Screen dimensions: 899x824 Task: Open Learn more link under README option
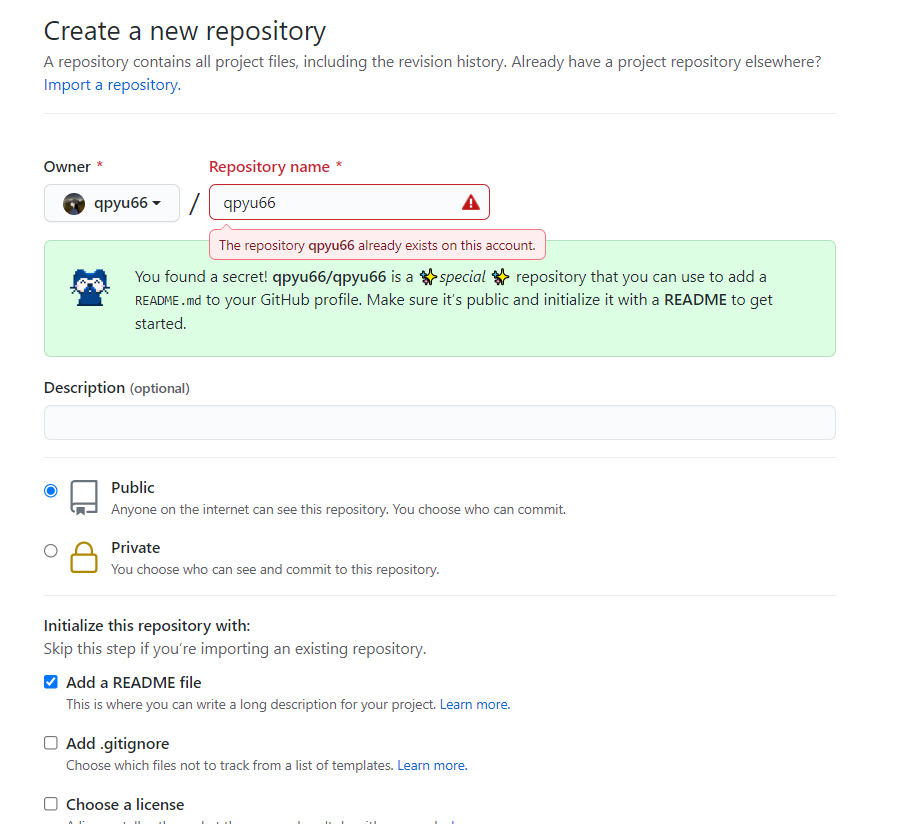pyautogui.click(x=475, y=704)
